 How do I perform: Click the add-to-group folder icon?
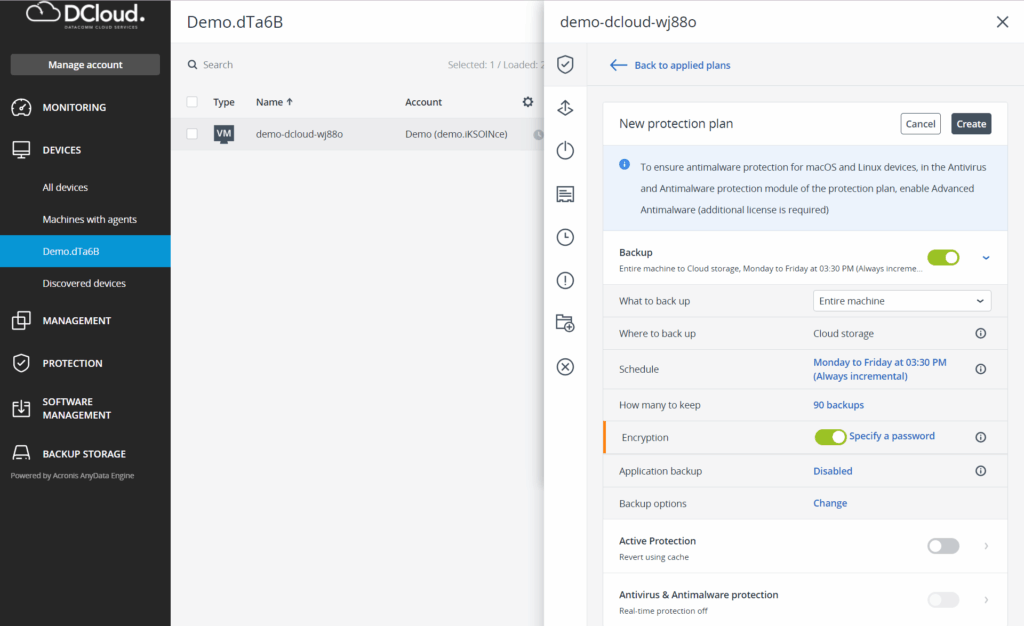click(565, 323)
